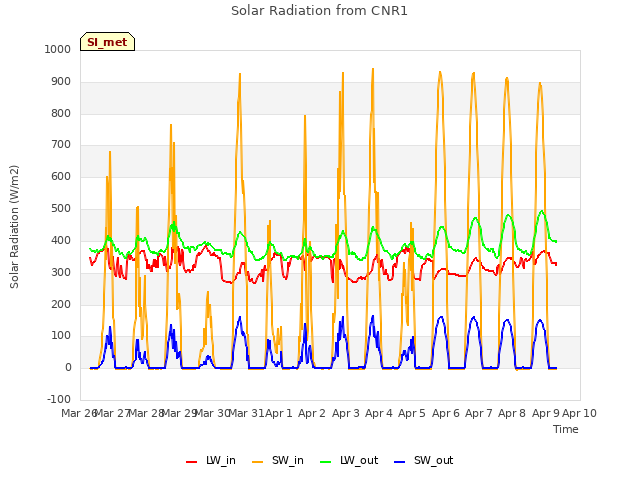Image resolution: width=640 pixels, height=480 pixels.
Task: Click the Apr 10 x-axis label
Action: click(x=580, y=413)
